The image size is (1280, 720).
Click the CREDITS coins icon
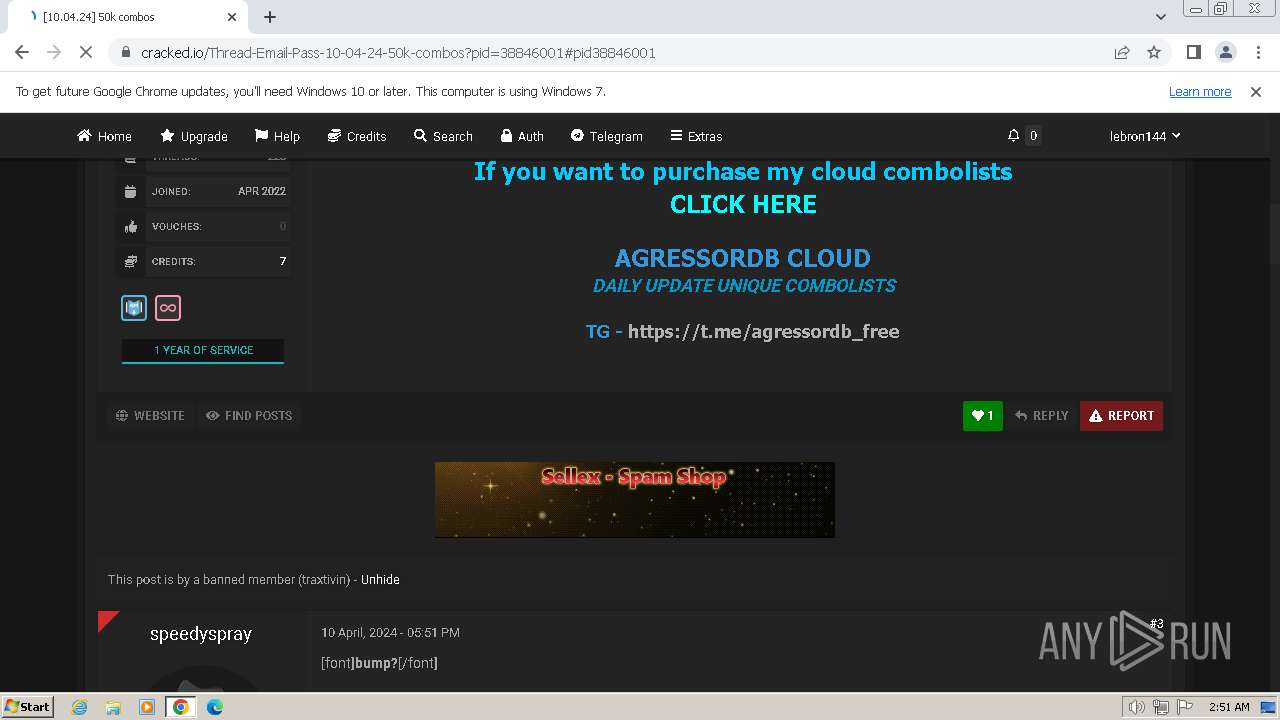[x=131, y=261]
